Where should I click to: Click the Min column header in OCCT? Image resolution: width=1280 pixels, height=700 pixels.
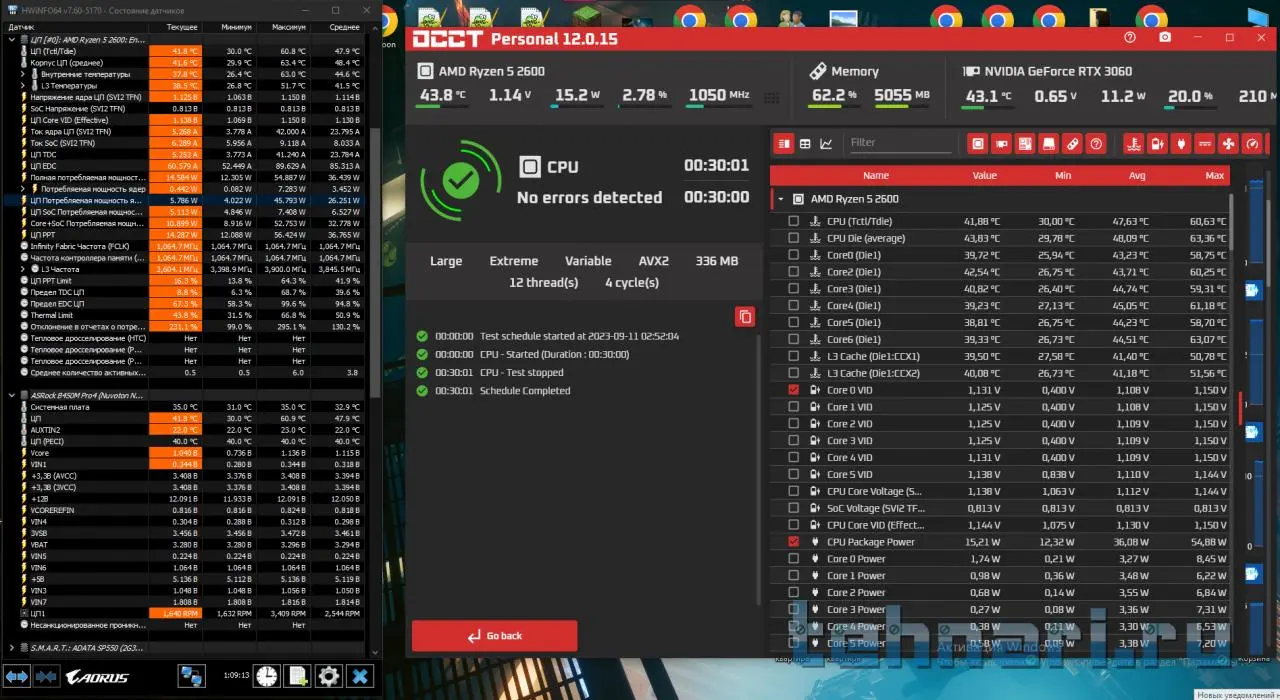pyautogui.click(x=1063, y=176)
